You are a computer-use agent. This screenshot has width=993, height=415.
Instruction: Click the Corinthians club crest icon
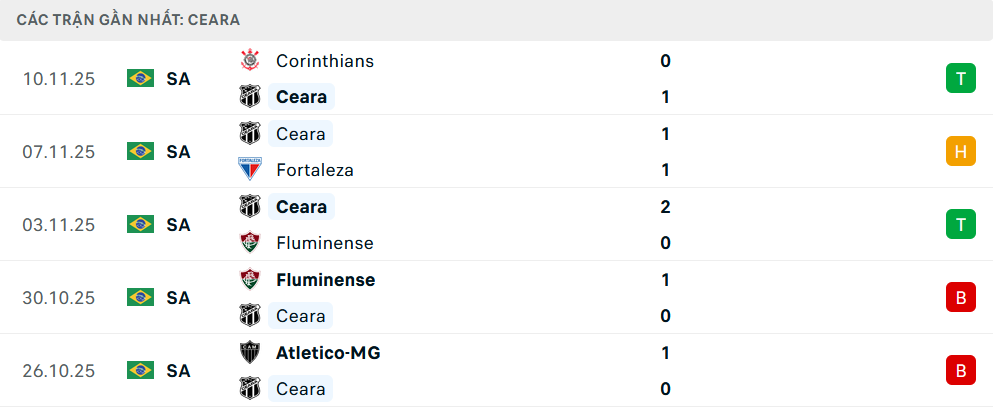[x=249, y=61]
